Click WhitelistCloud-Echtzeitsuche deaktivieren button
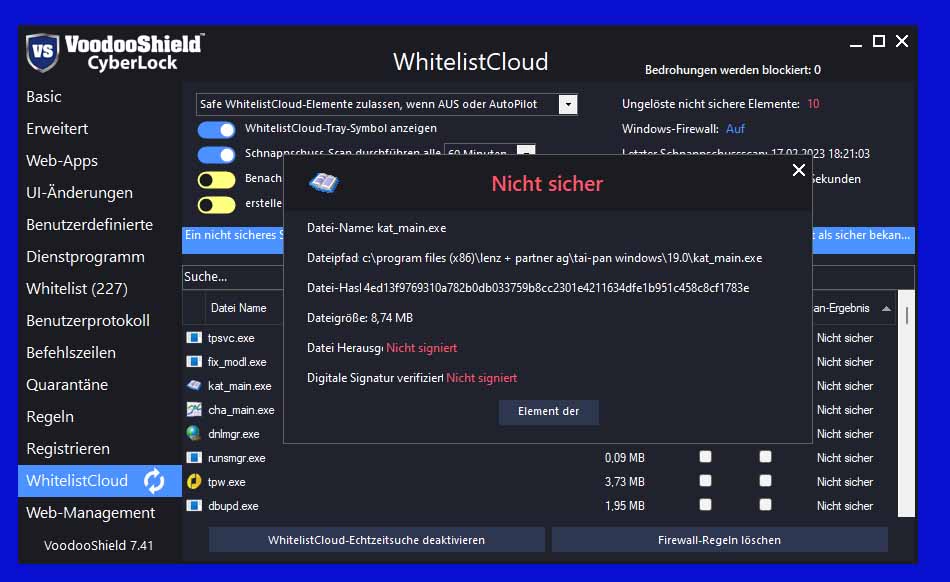The height and width of the screenshot is (582, 950). (376, 540)
